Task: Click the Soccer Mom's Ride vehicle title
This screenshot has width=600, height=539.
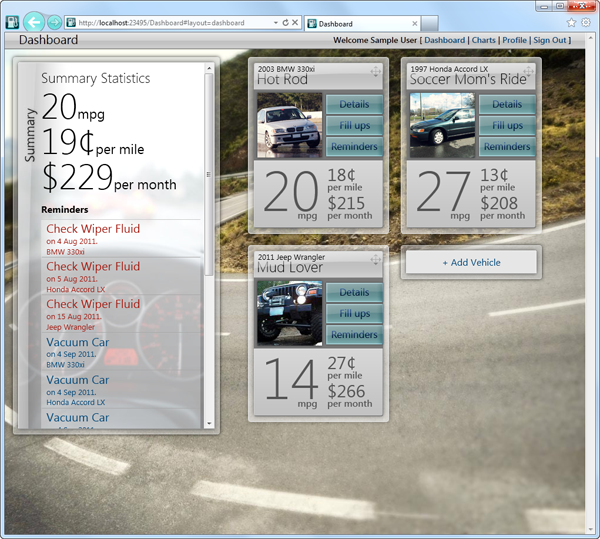Action: click(468, 80)
